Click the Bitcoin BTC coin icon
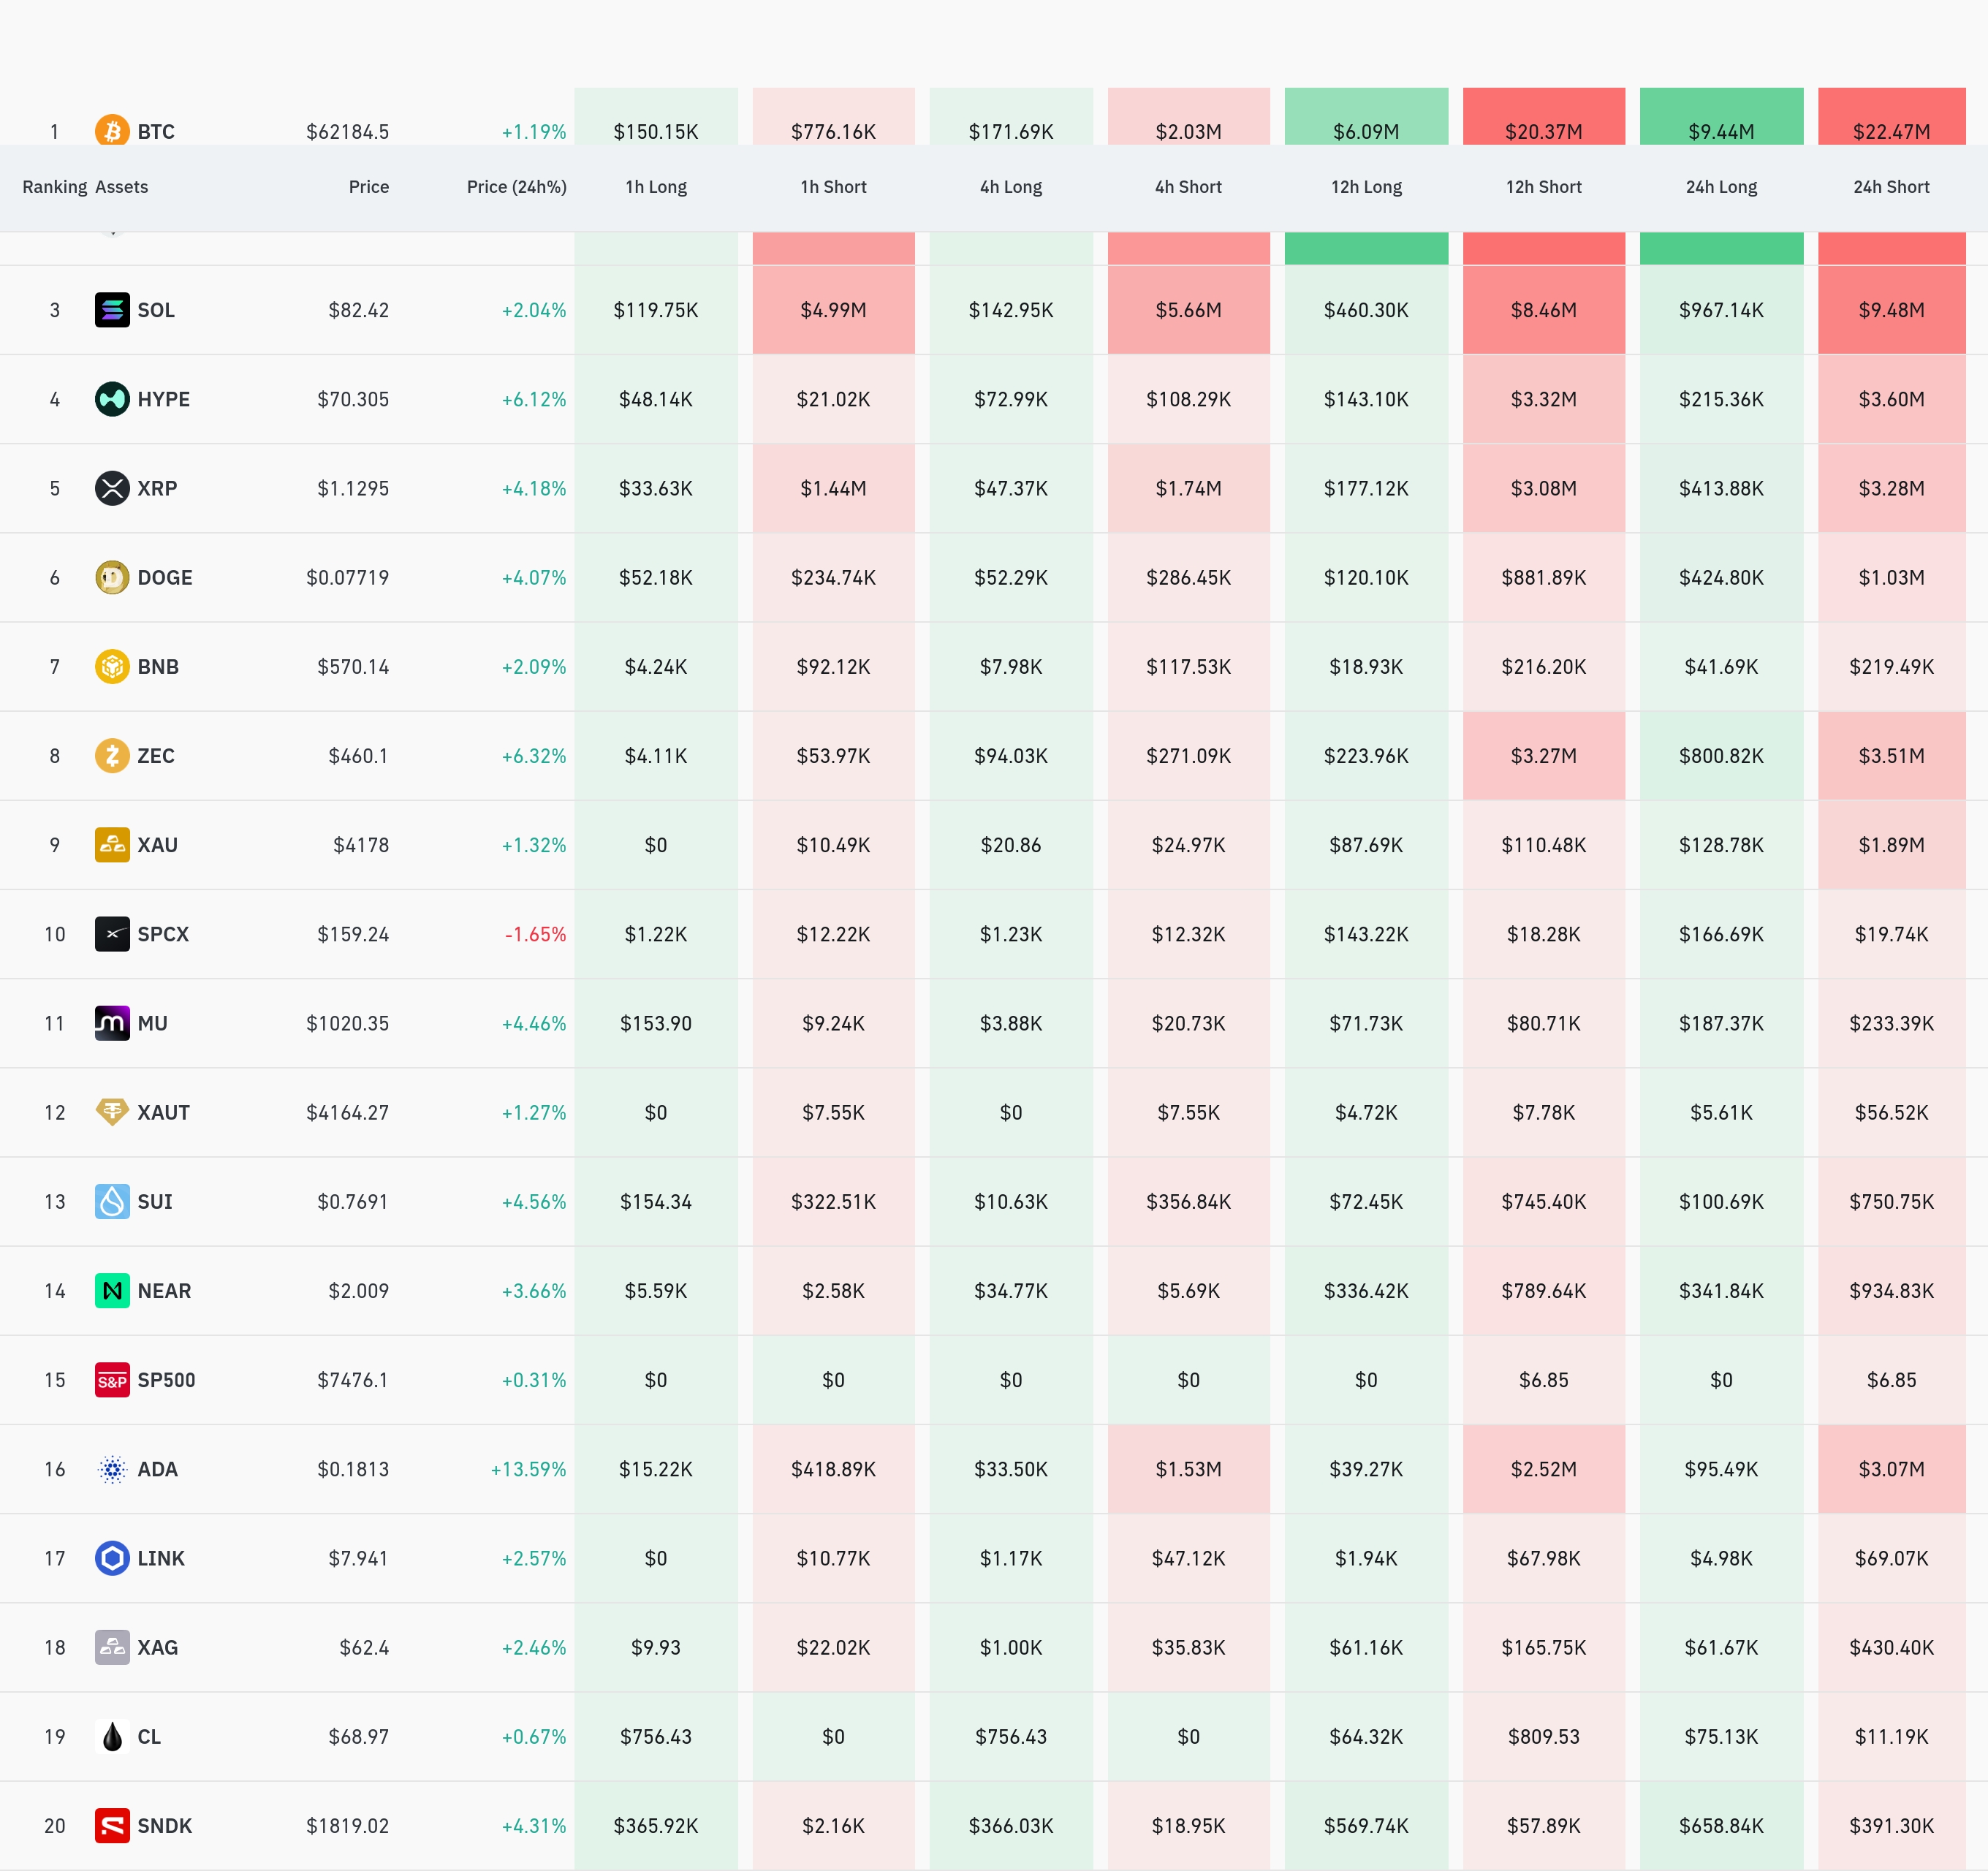Viewport: 1988px width, 1871px height. point(112,130)
